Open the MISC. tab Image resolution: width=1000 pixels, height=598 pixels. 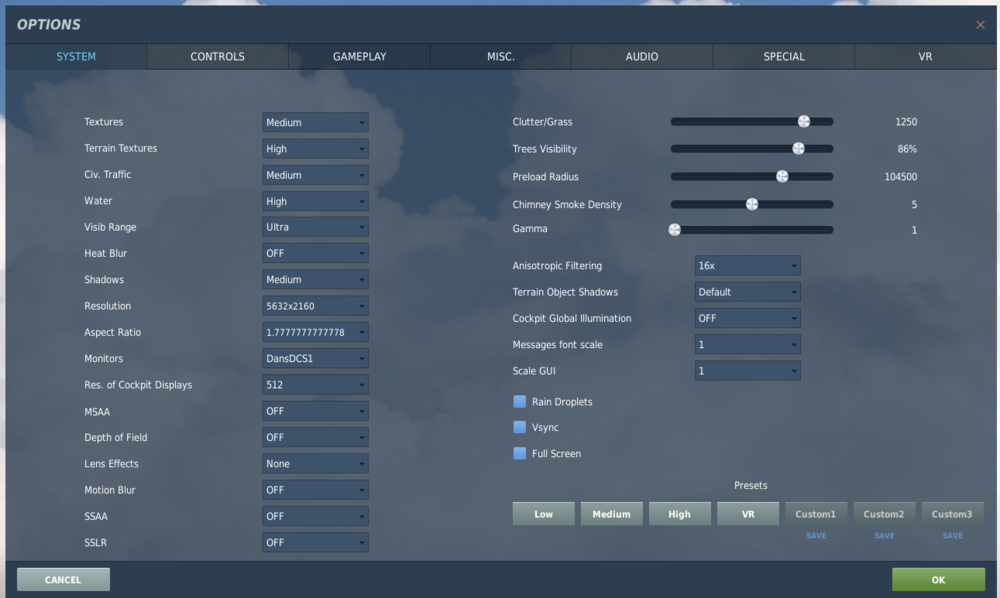click(501, 57)
